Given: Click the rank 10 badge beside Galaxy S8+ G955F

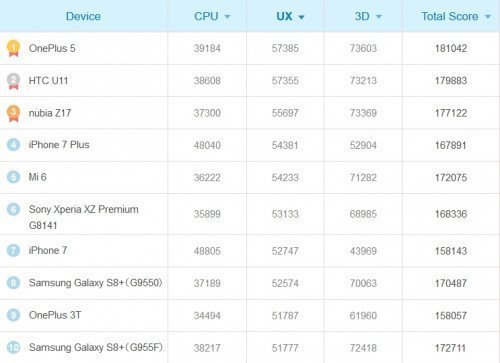Looking at the screenshot, I should pyautogui.click(x=13, y=348).
